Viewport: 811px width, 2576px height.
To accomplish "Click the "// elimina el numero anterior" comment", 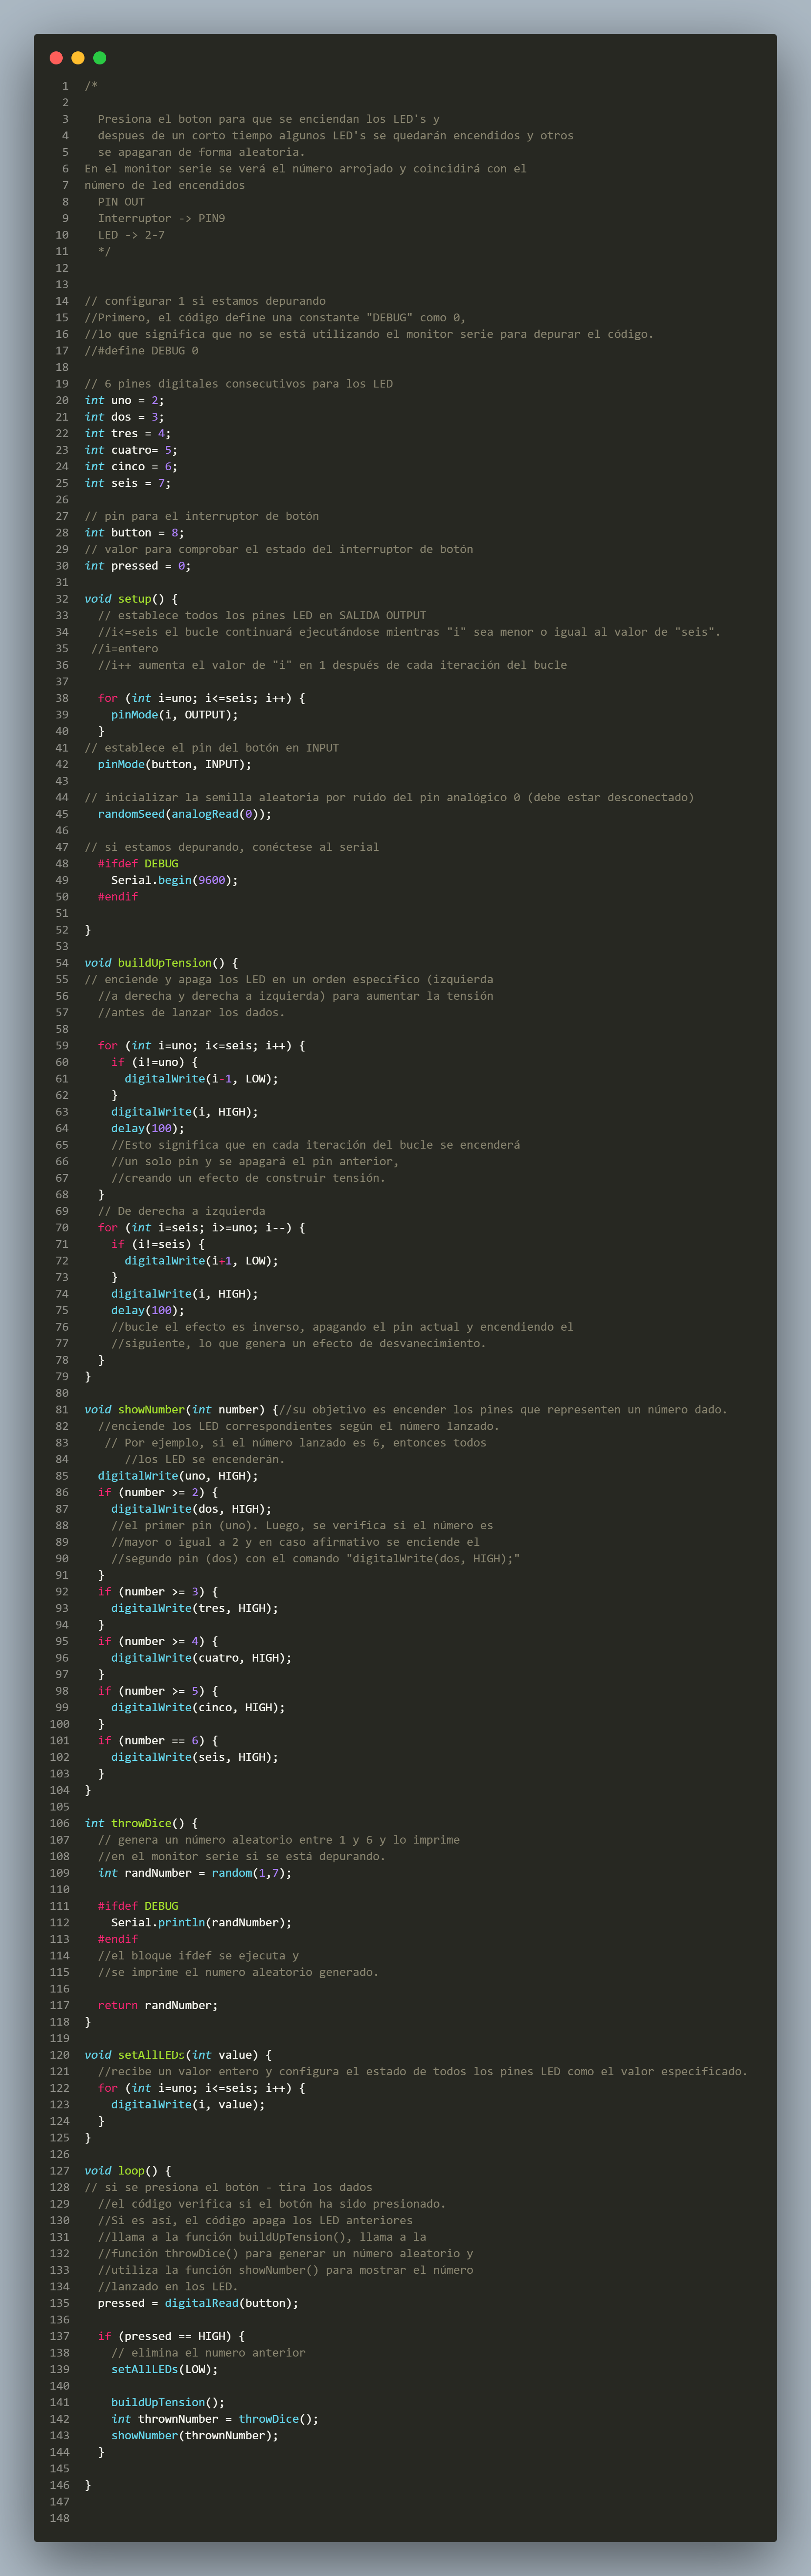I will (208, 2353).
